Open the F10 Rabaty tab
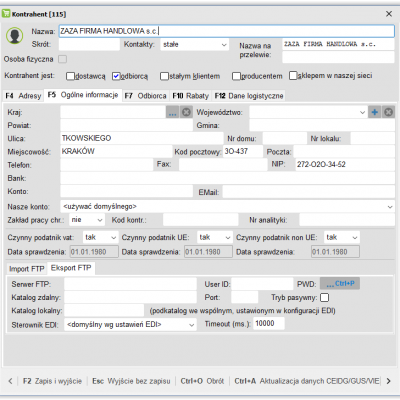The image size is (400, 400). (x=190, y=96)
